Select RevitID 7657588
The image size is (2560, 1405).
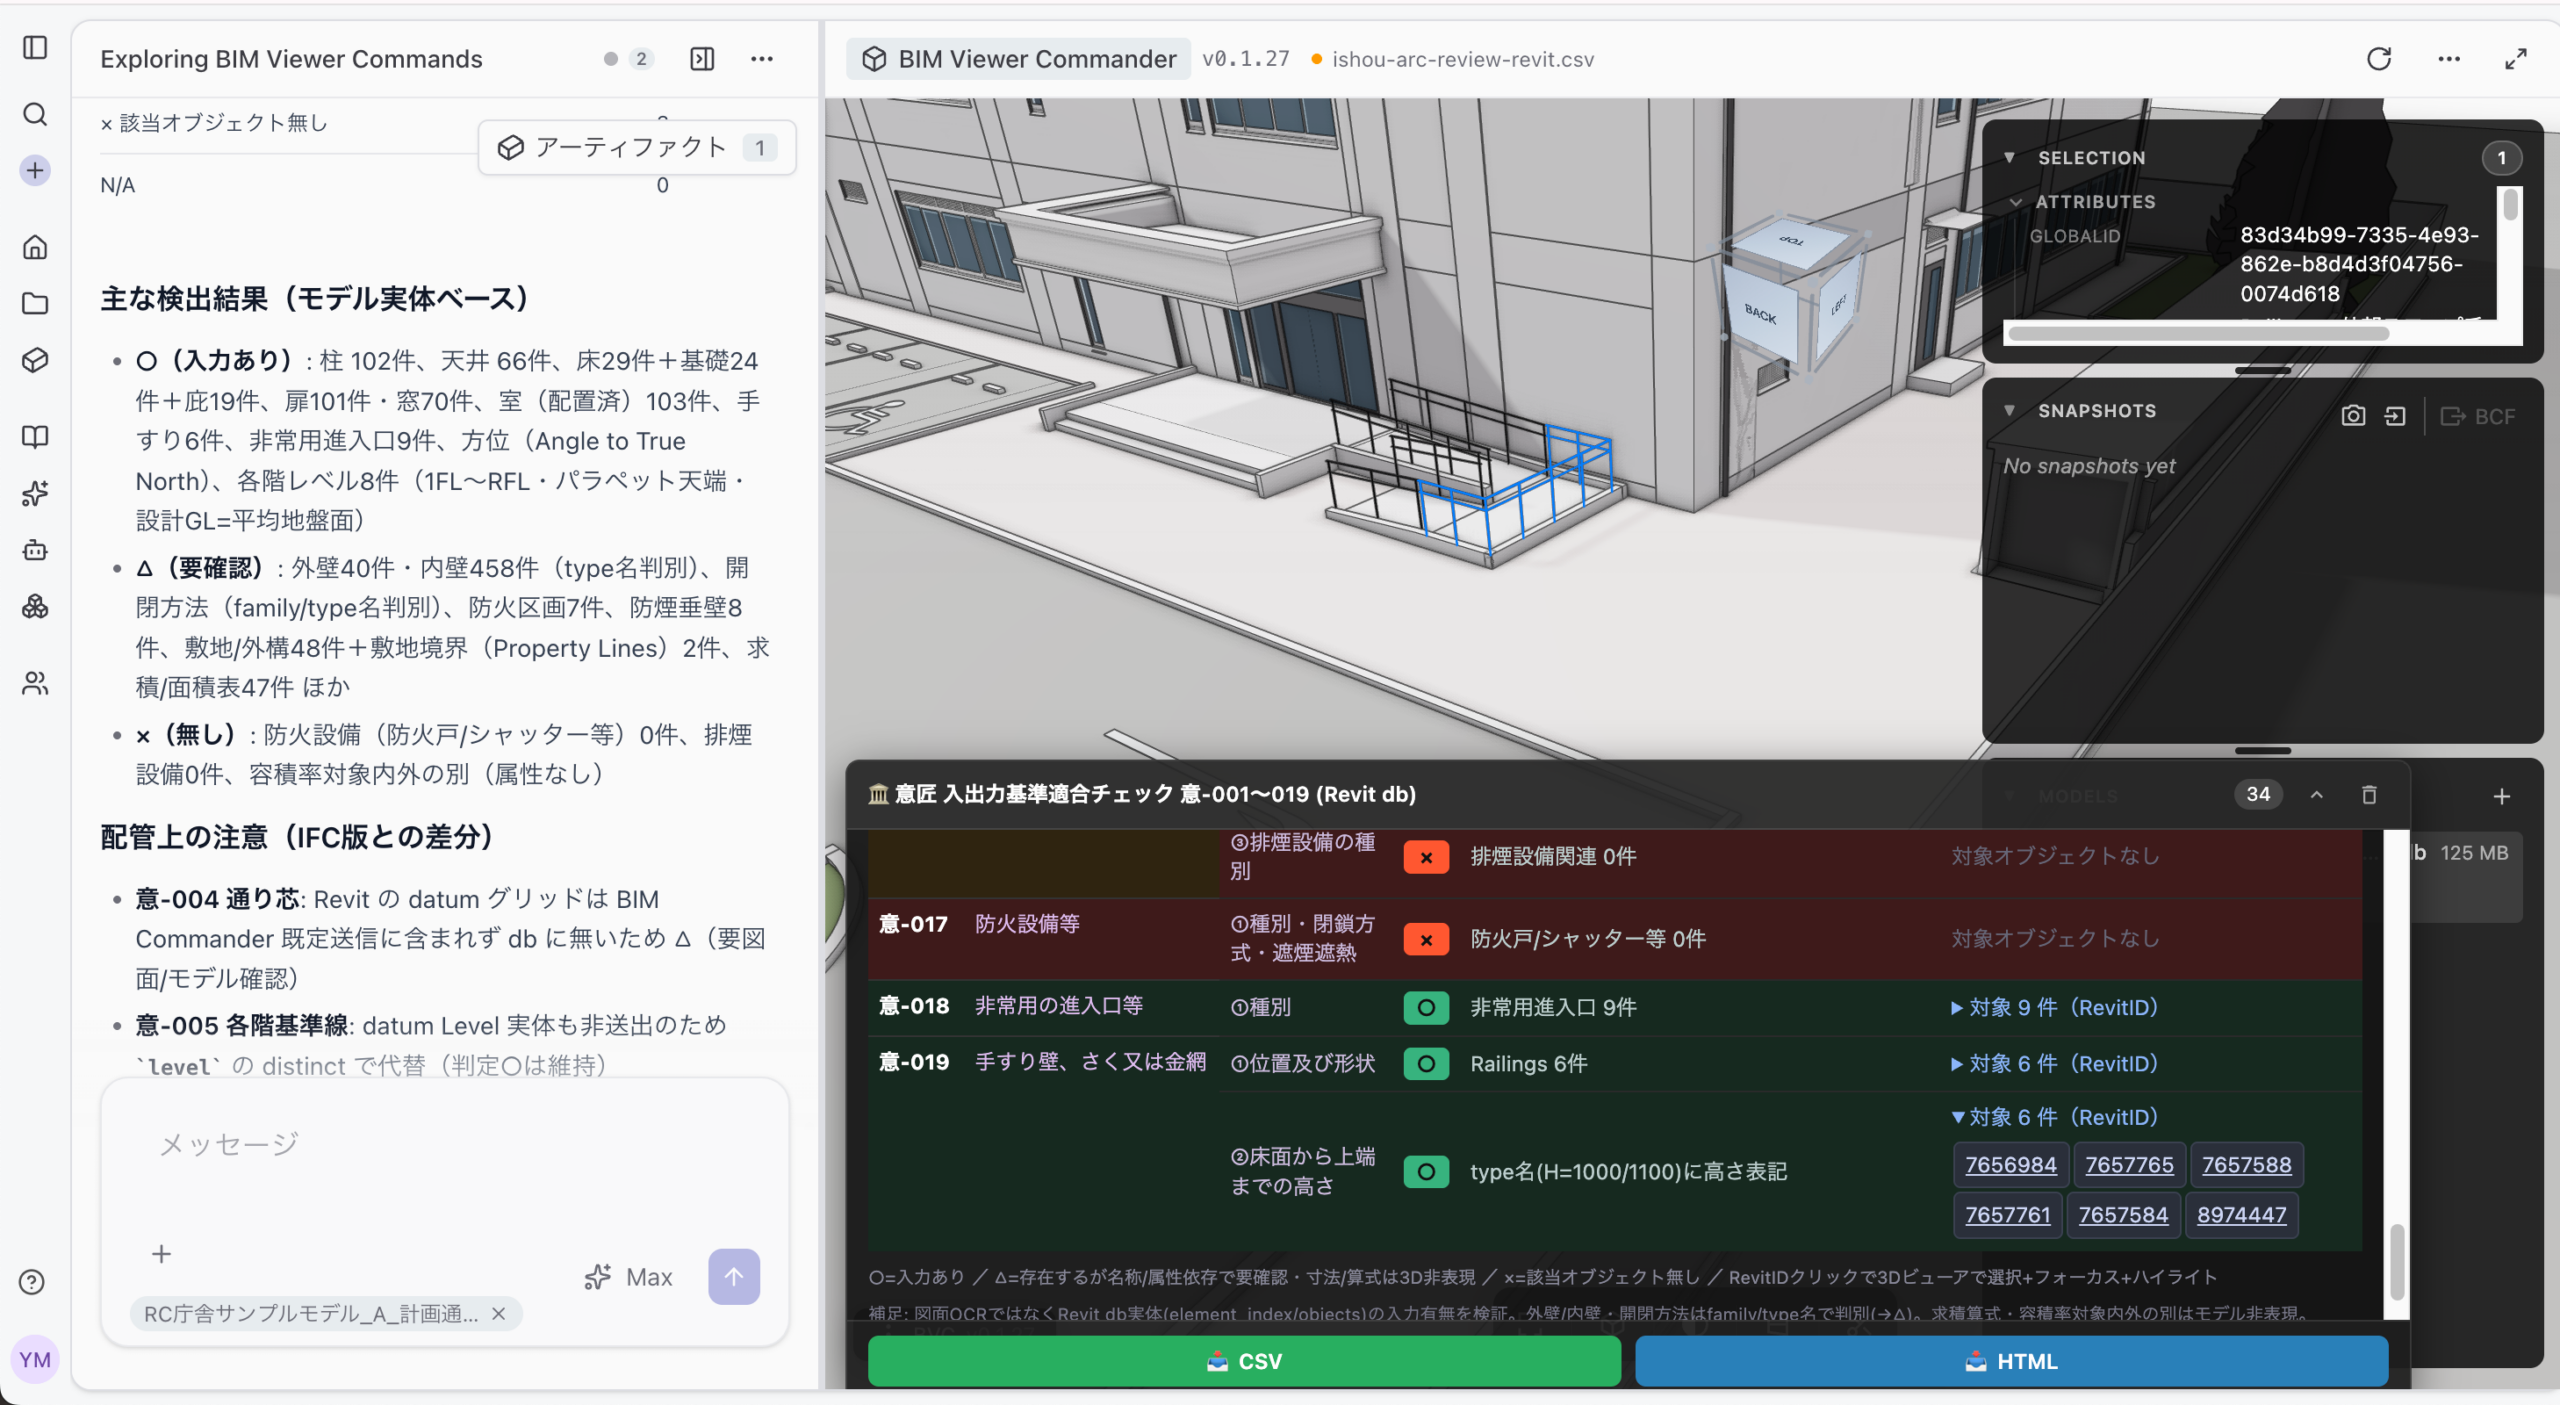tap(2246, 1165)
